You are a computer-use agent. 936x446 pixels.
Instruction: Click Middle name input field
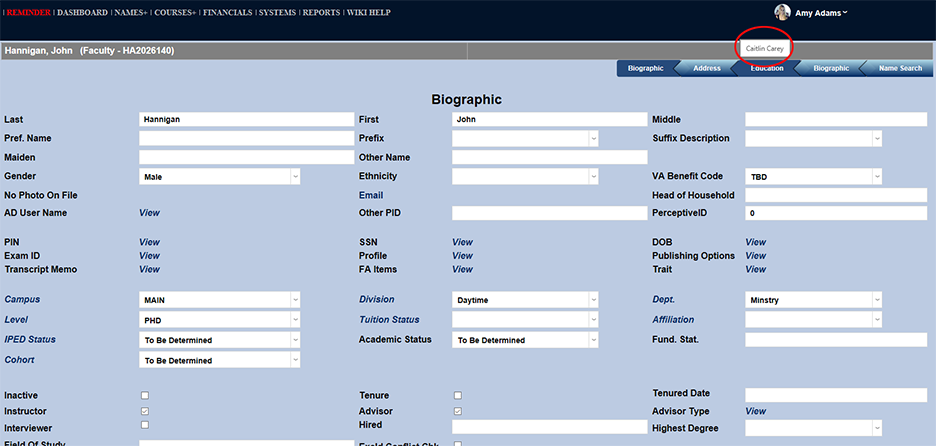[x=836, y=119]
